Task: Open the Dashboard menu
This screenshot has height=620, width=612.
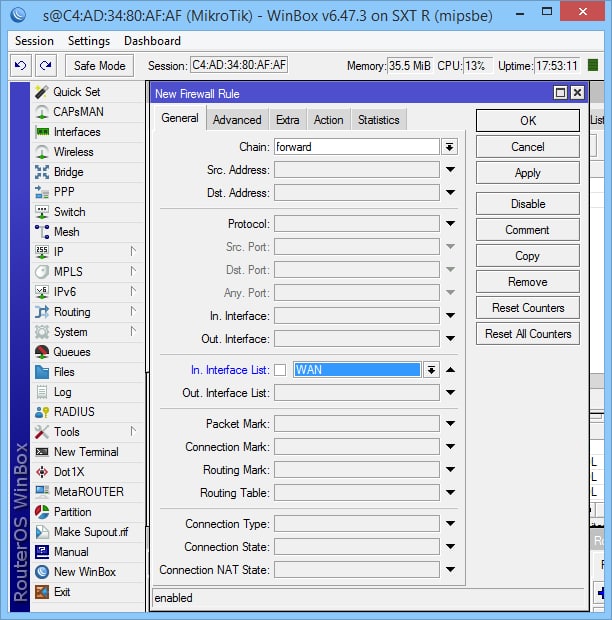Action: tap(152, 41)
